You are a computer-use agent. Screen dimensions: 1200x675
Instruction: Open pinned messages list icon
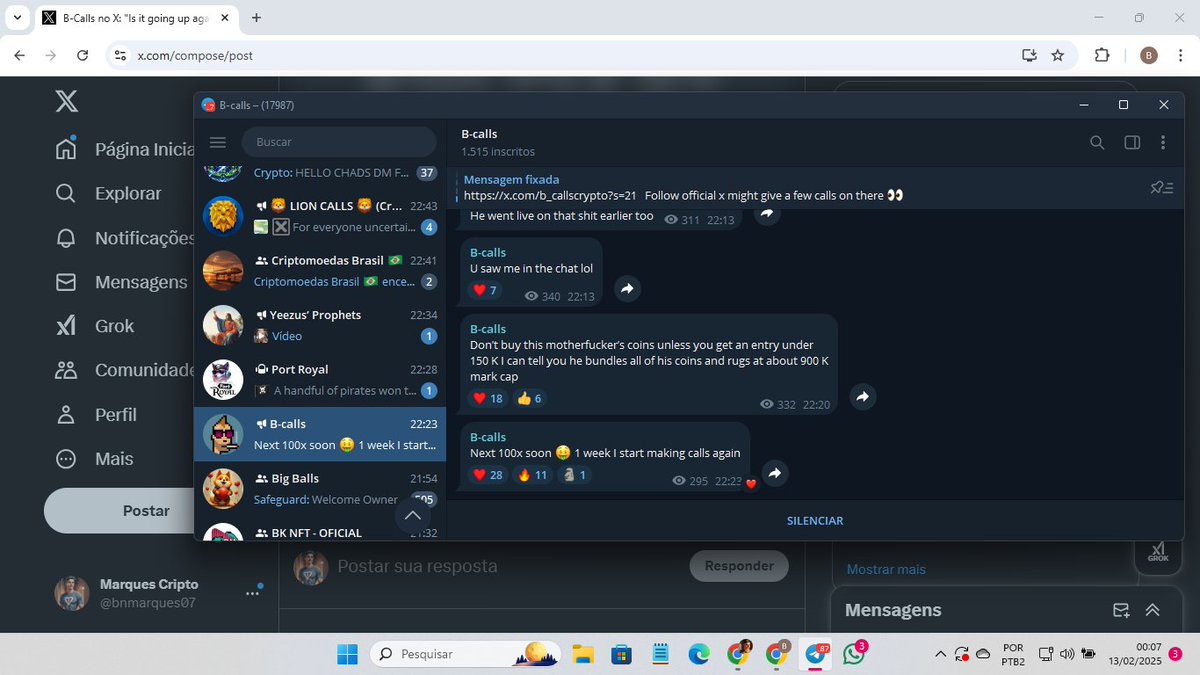coord(1162,187)
